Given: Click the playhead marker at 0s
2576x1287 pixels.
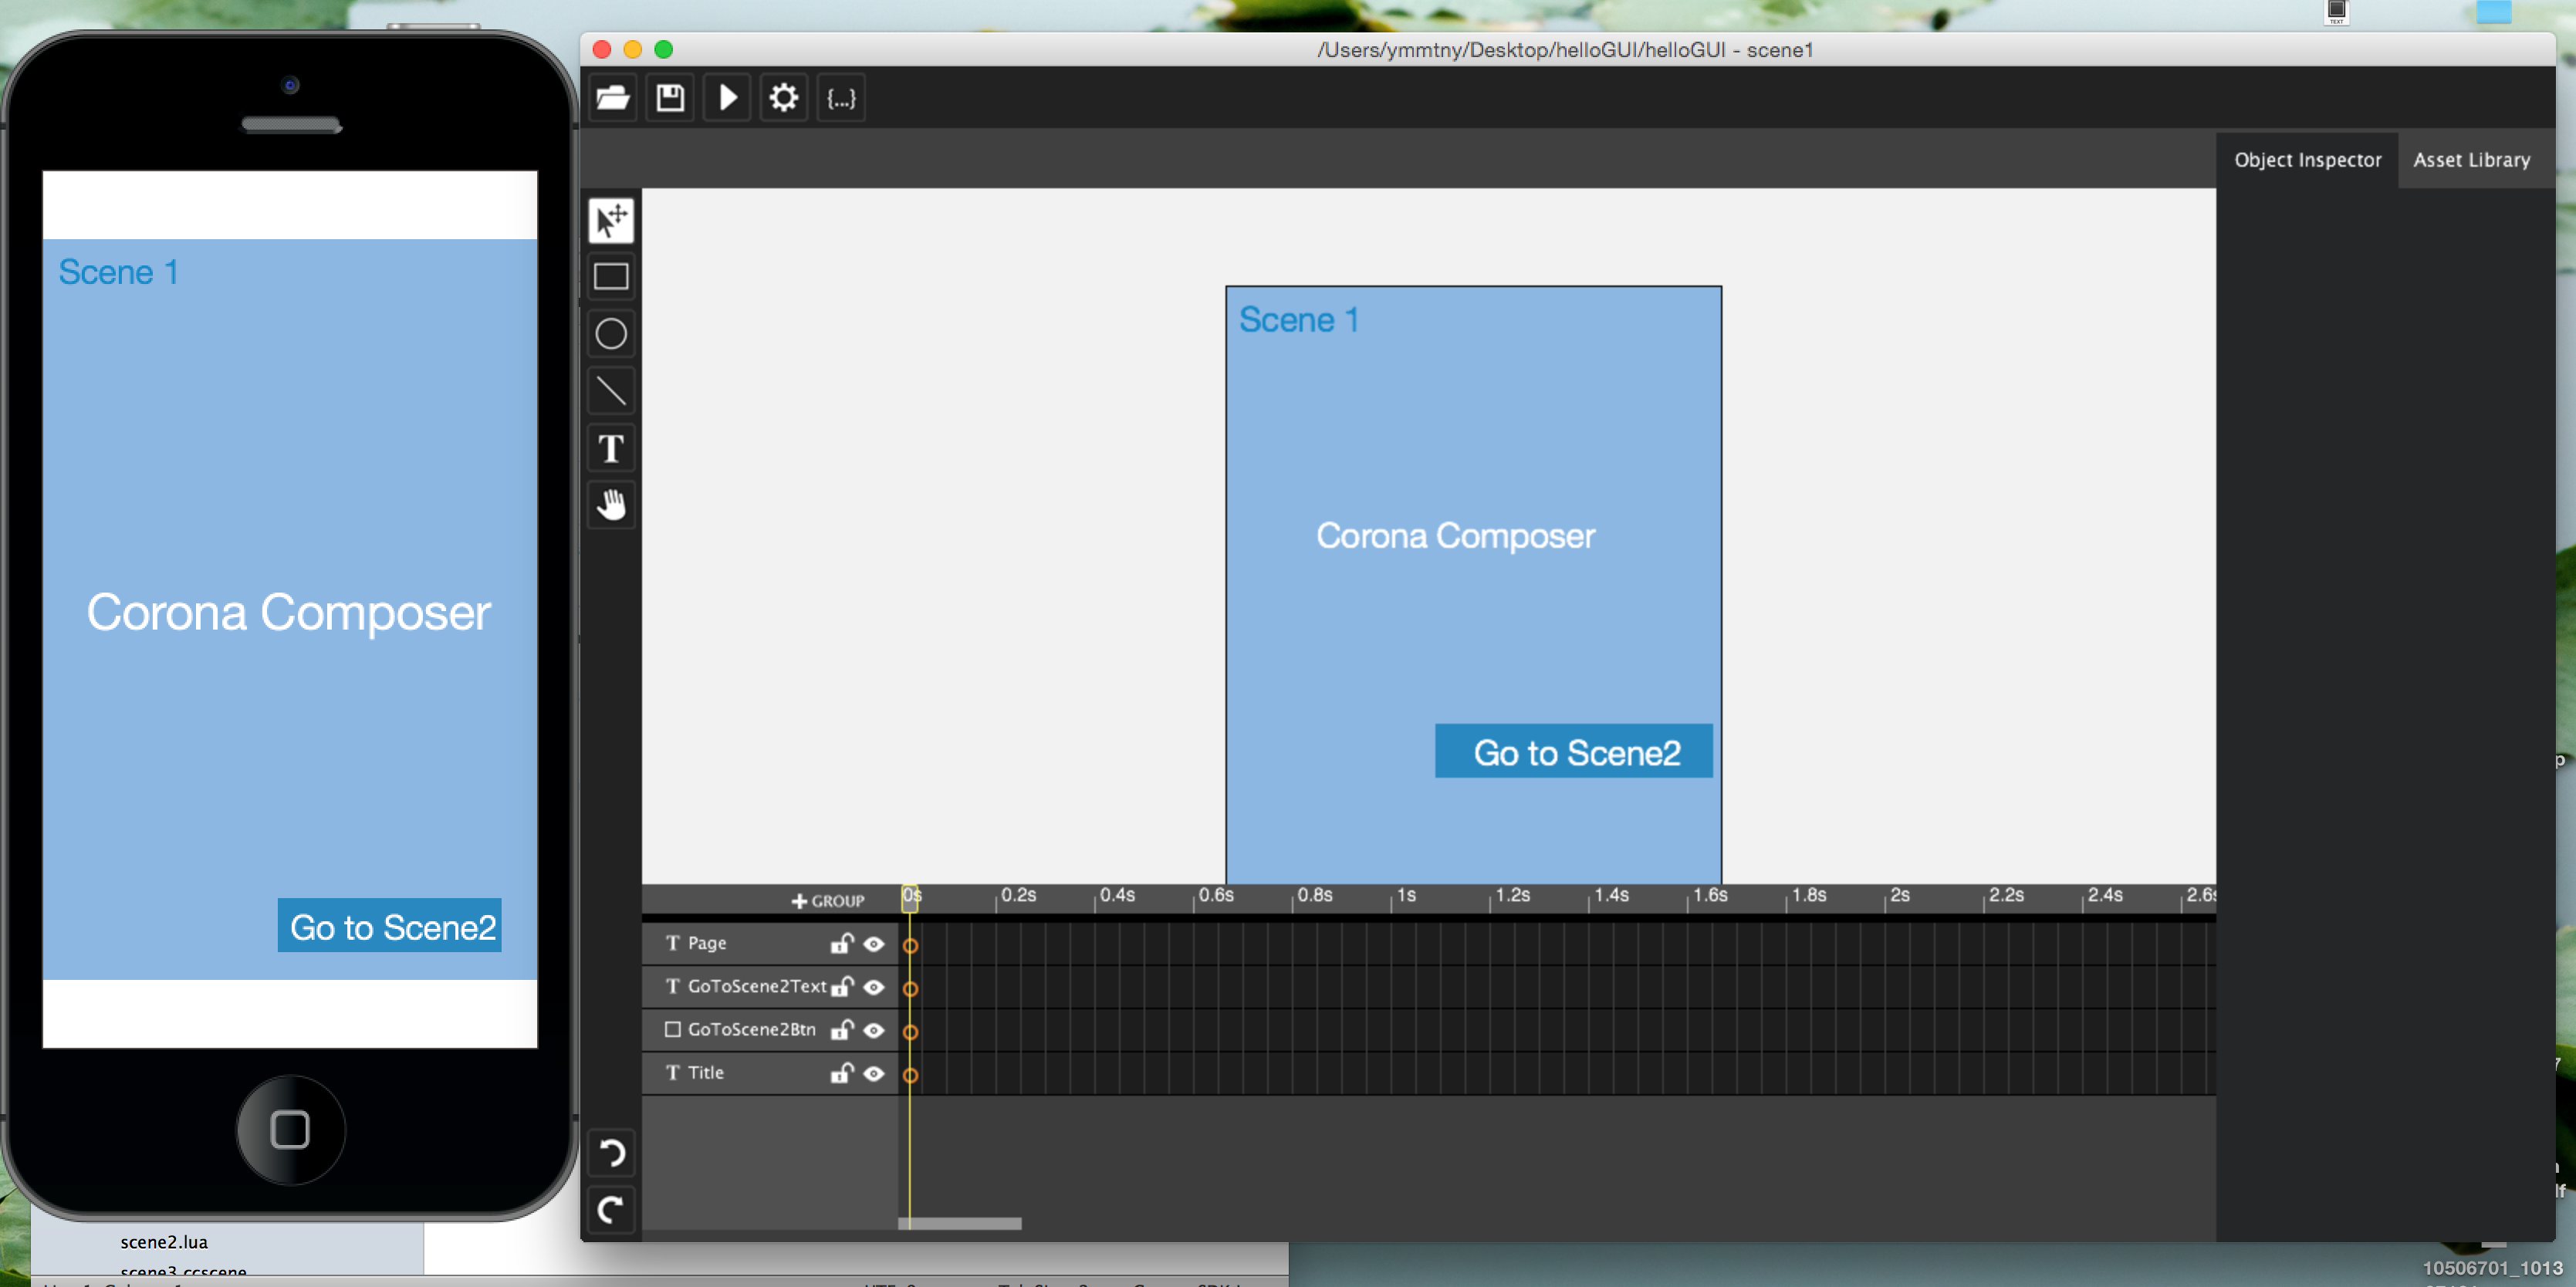Looking at the screenshot, I should (910, 897).
